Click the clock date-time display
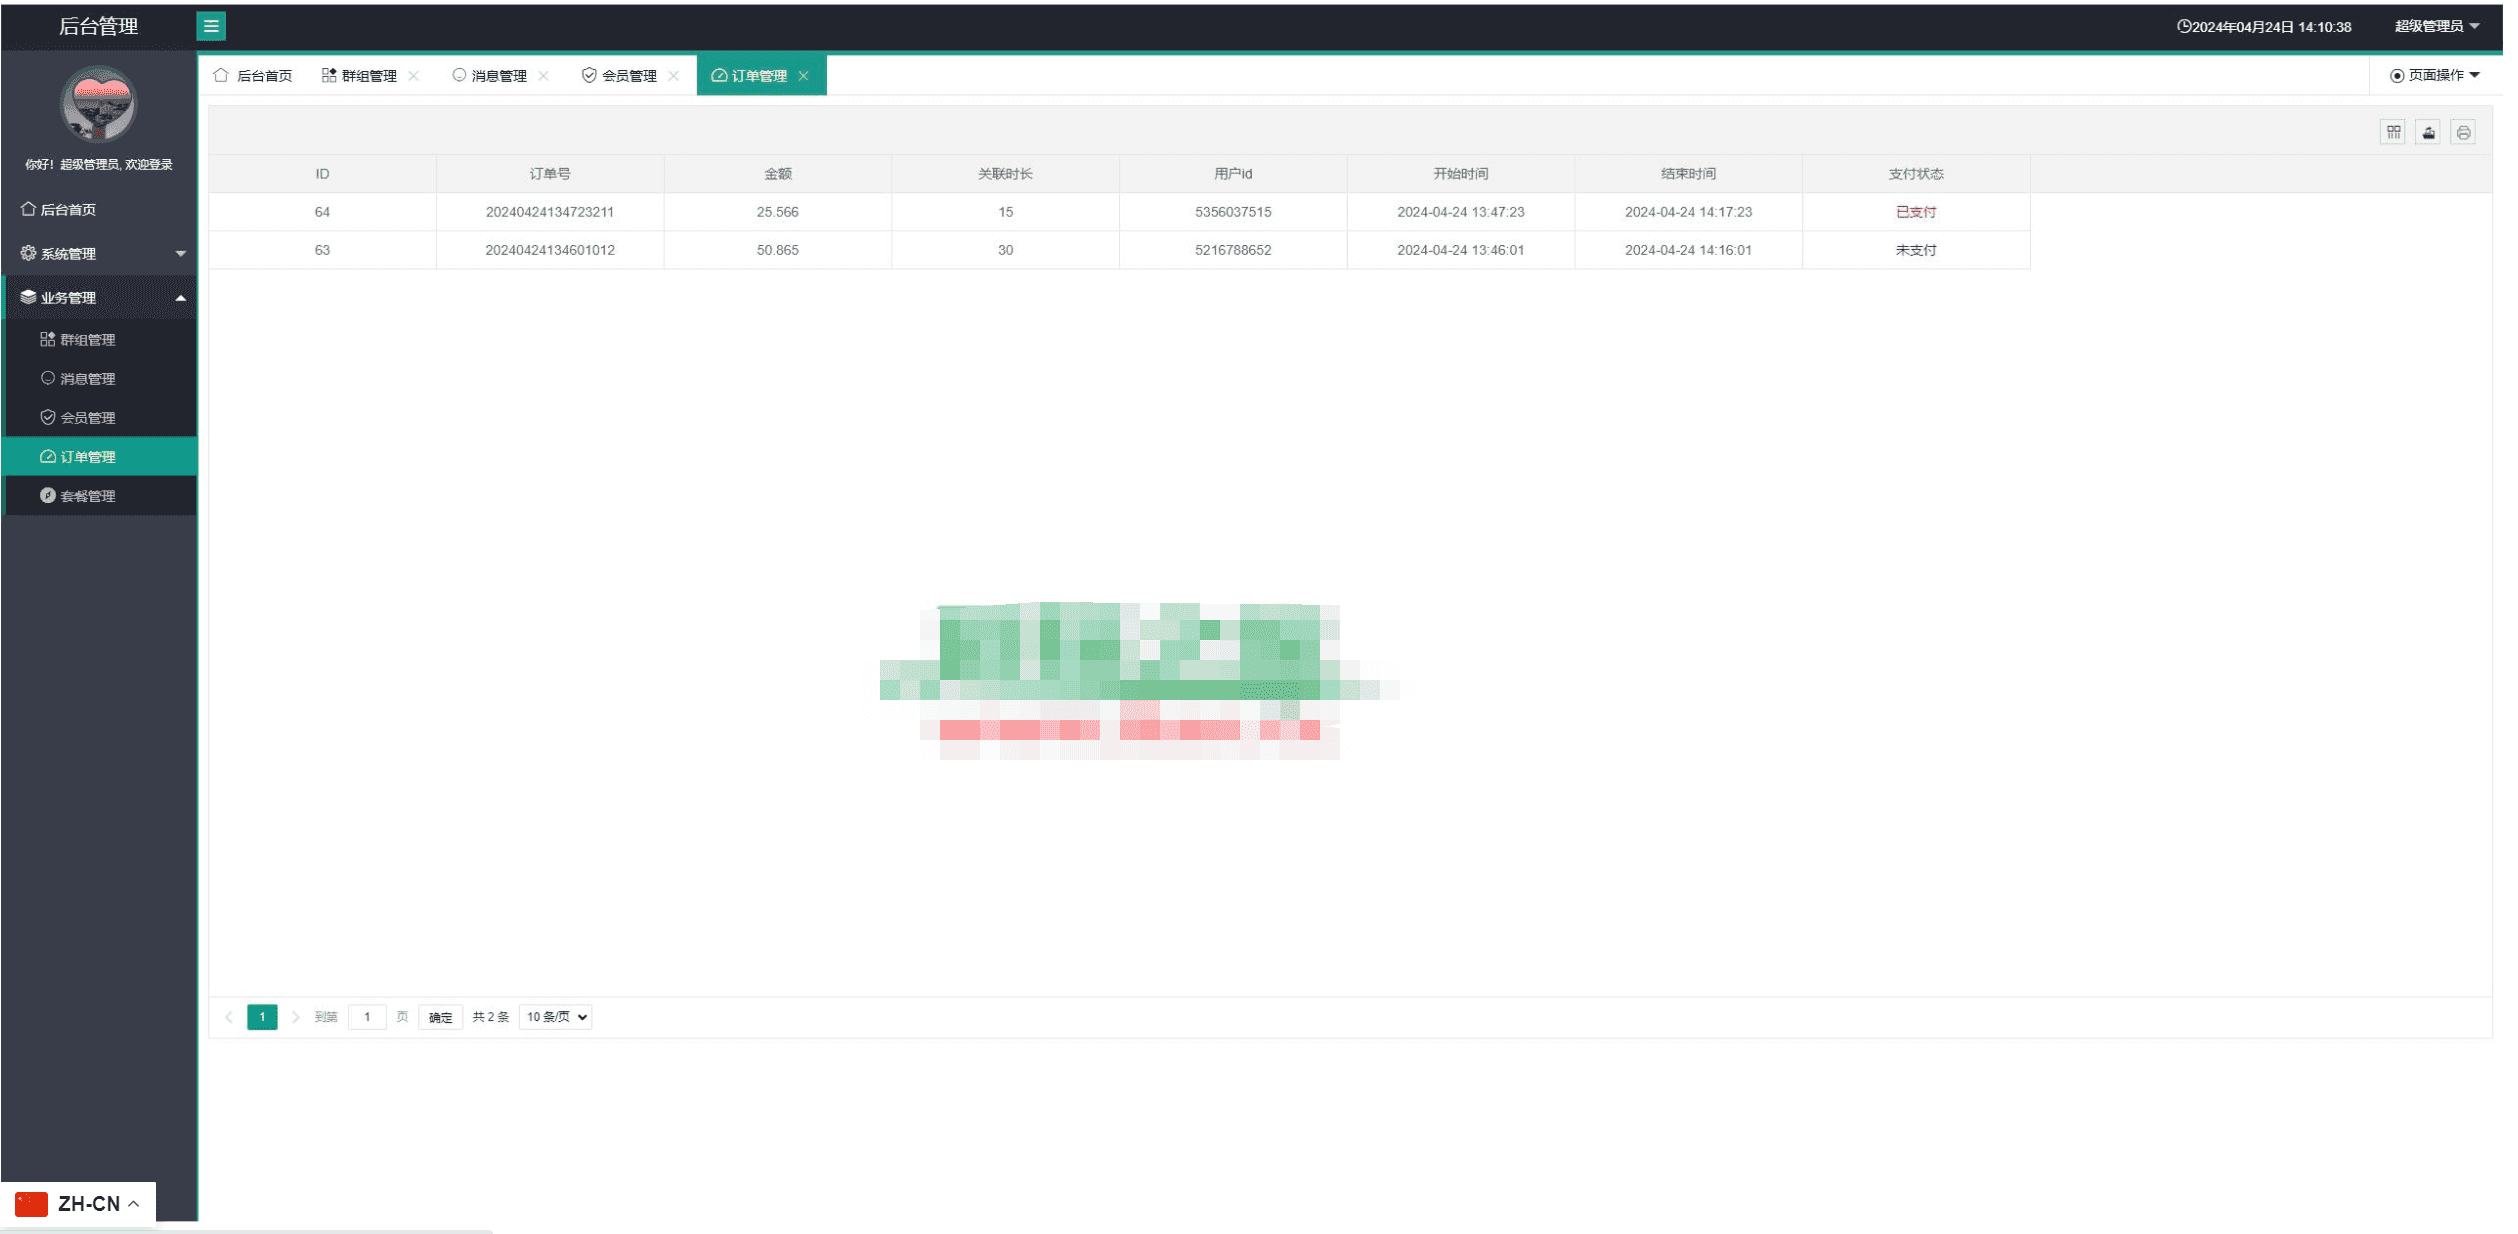 2265,27
